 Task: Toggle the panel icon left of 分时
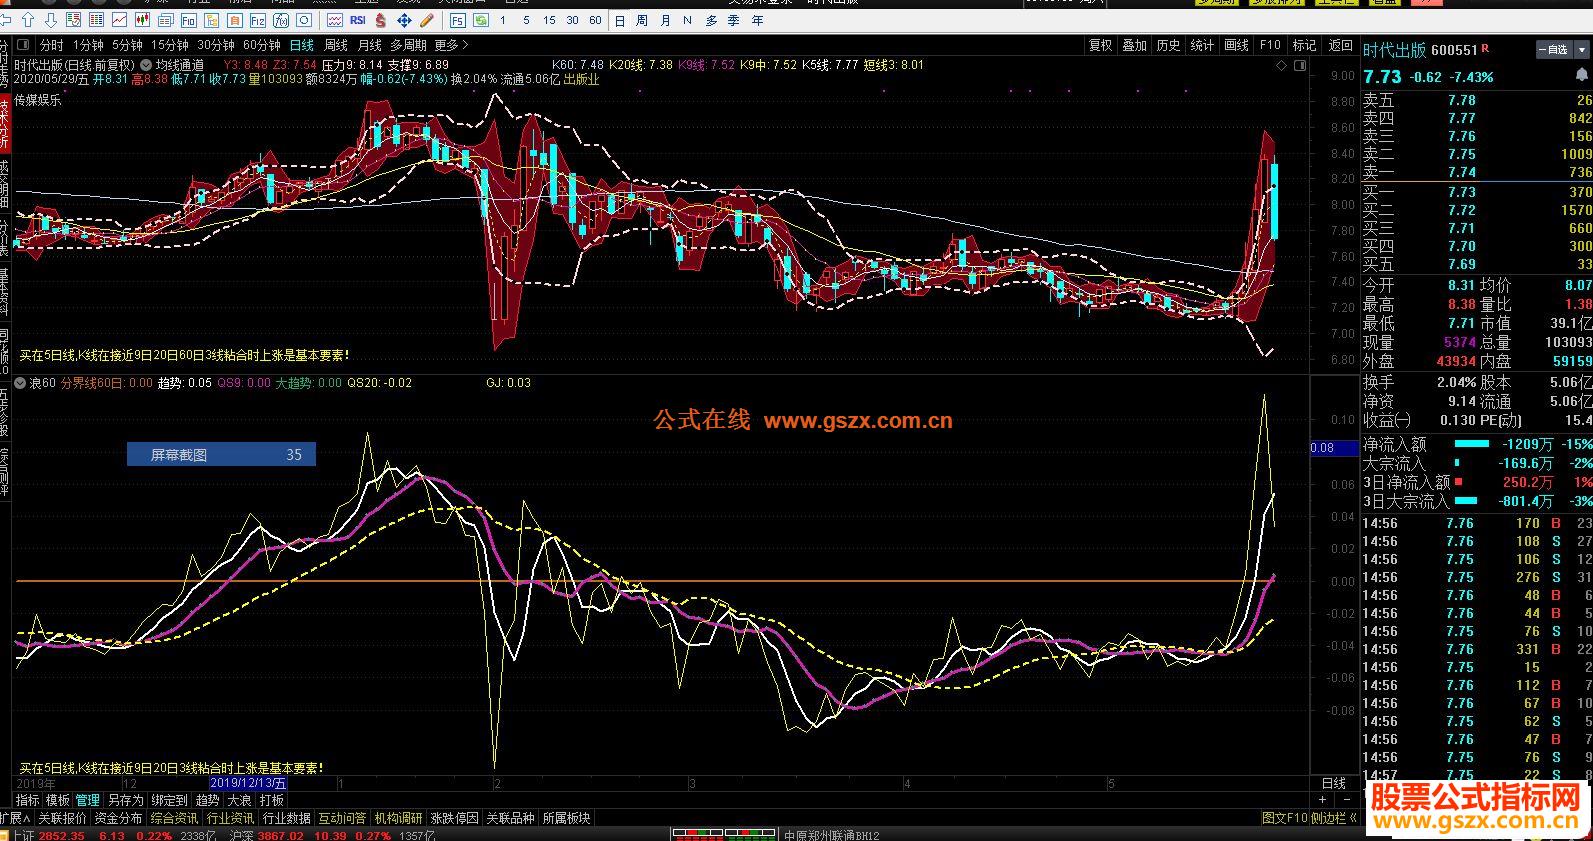click(x=24, y=45)
